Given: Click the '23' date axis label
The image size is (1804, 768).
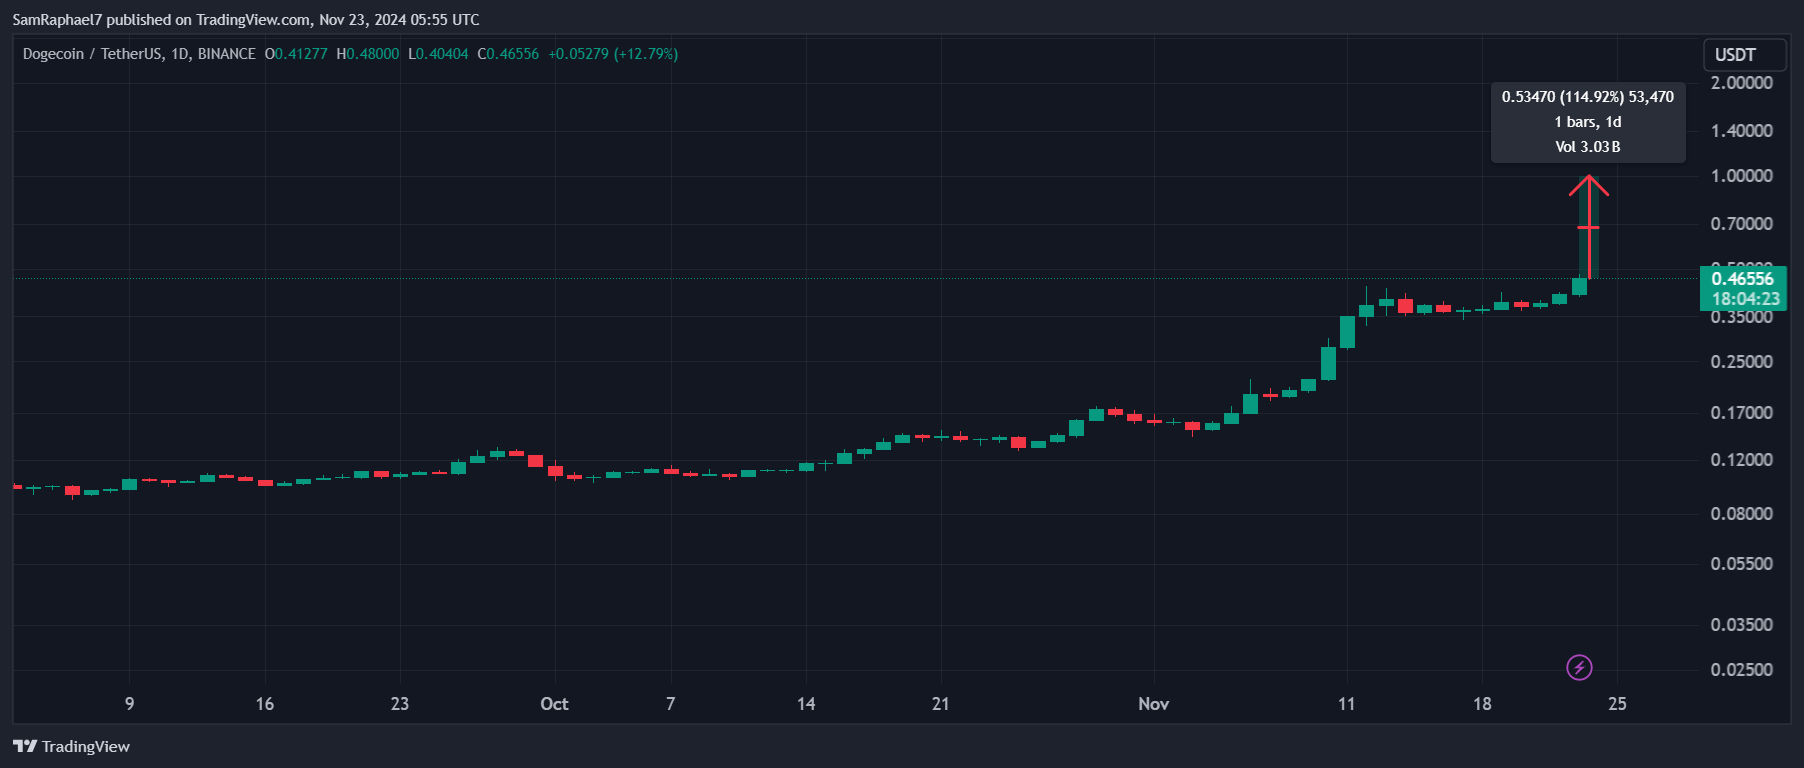Looking at the screenshot, I should point(400,704).
